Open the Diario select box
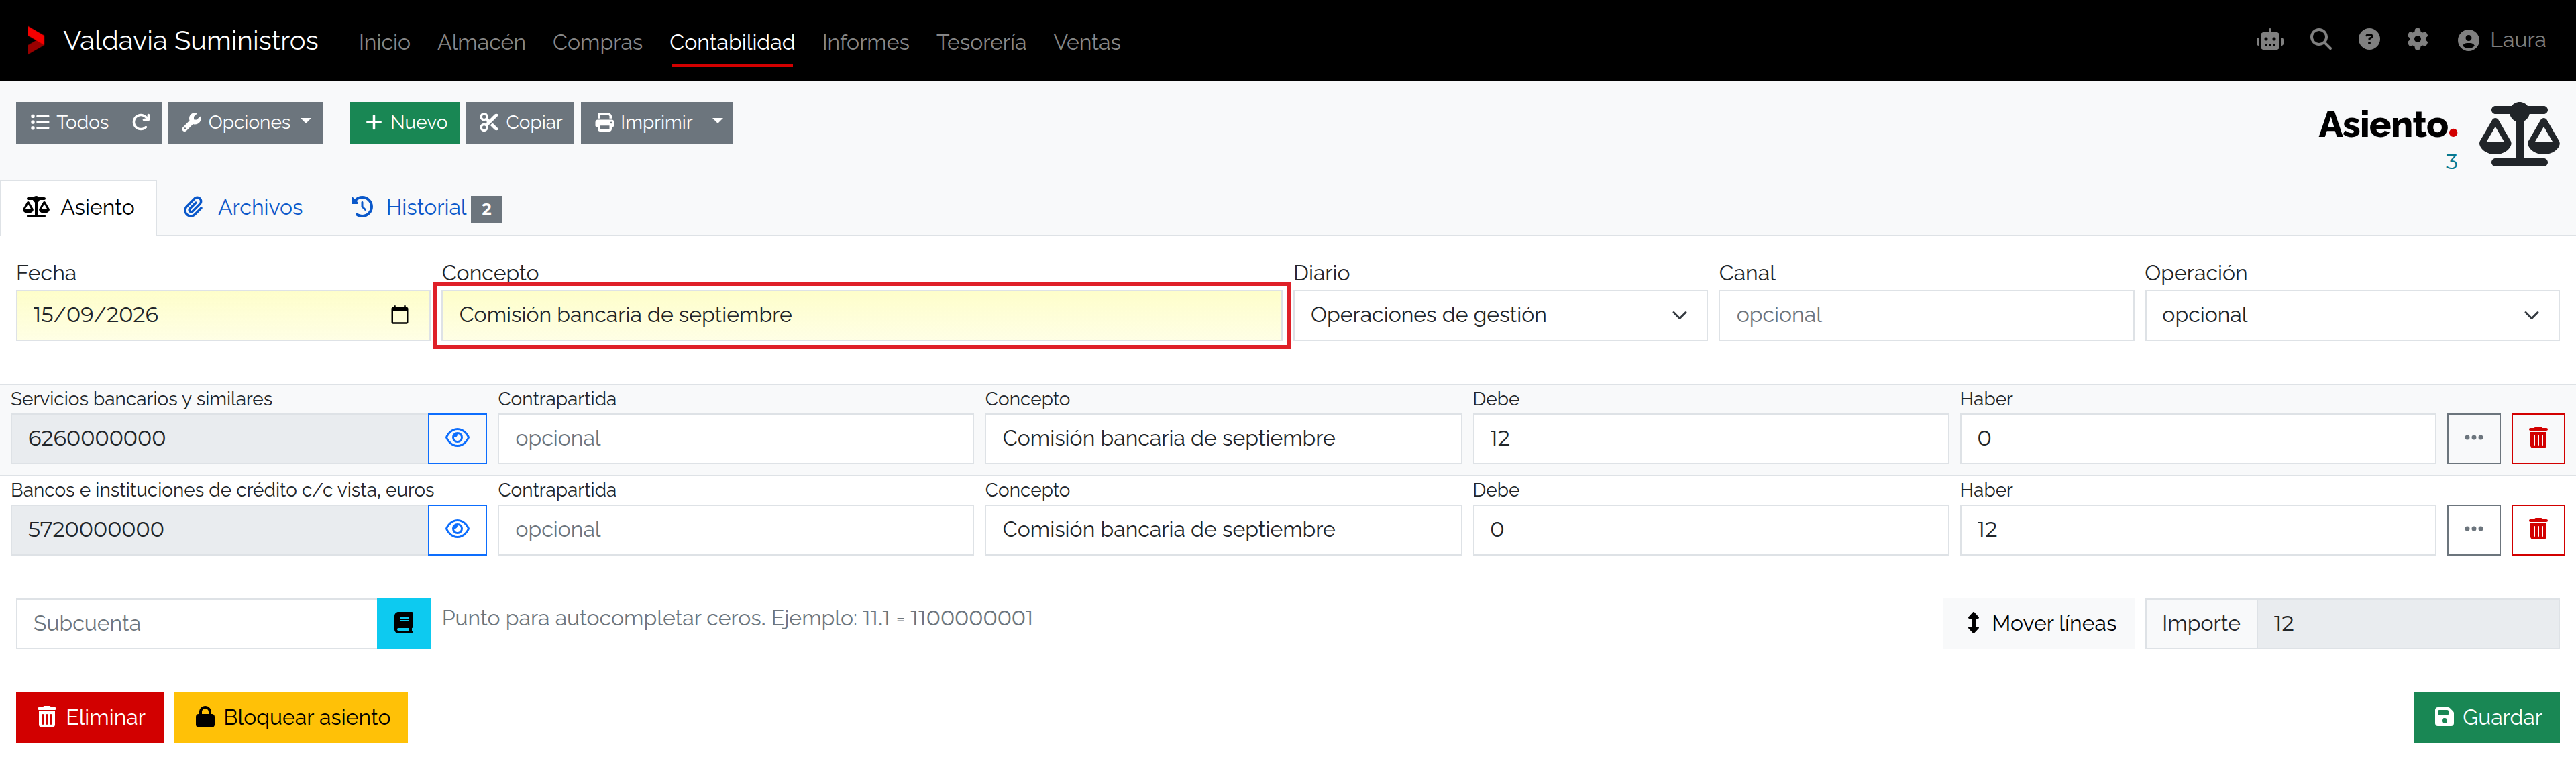The image size is (2576, 781). click(1500, 315)
